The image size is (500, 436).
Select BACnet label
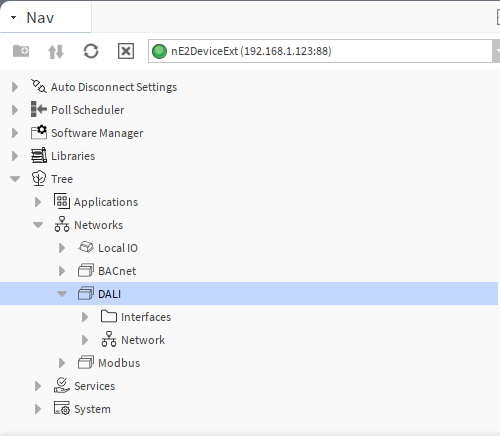(x=117, y=271)
